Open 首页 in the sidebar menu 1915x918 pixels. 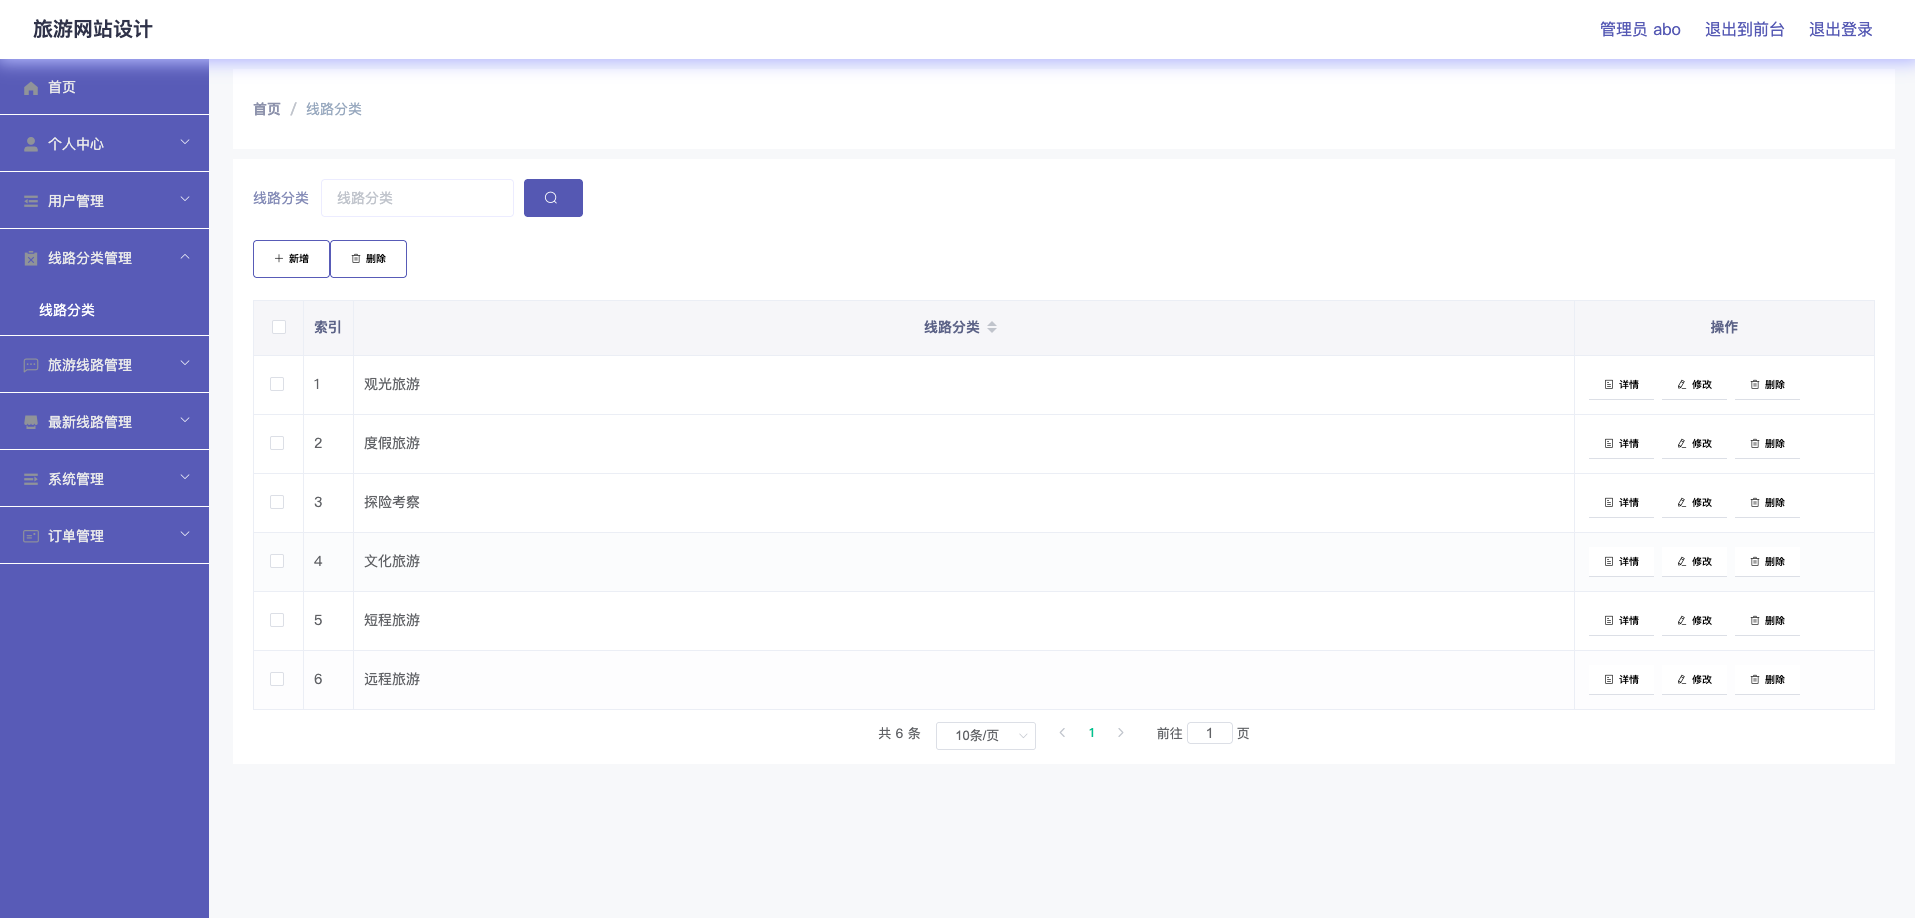104,87
